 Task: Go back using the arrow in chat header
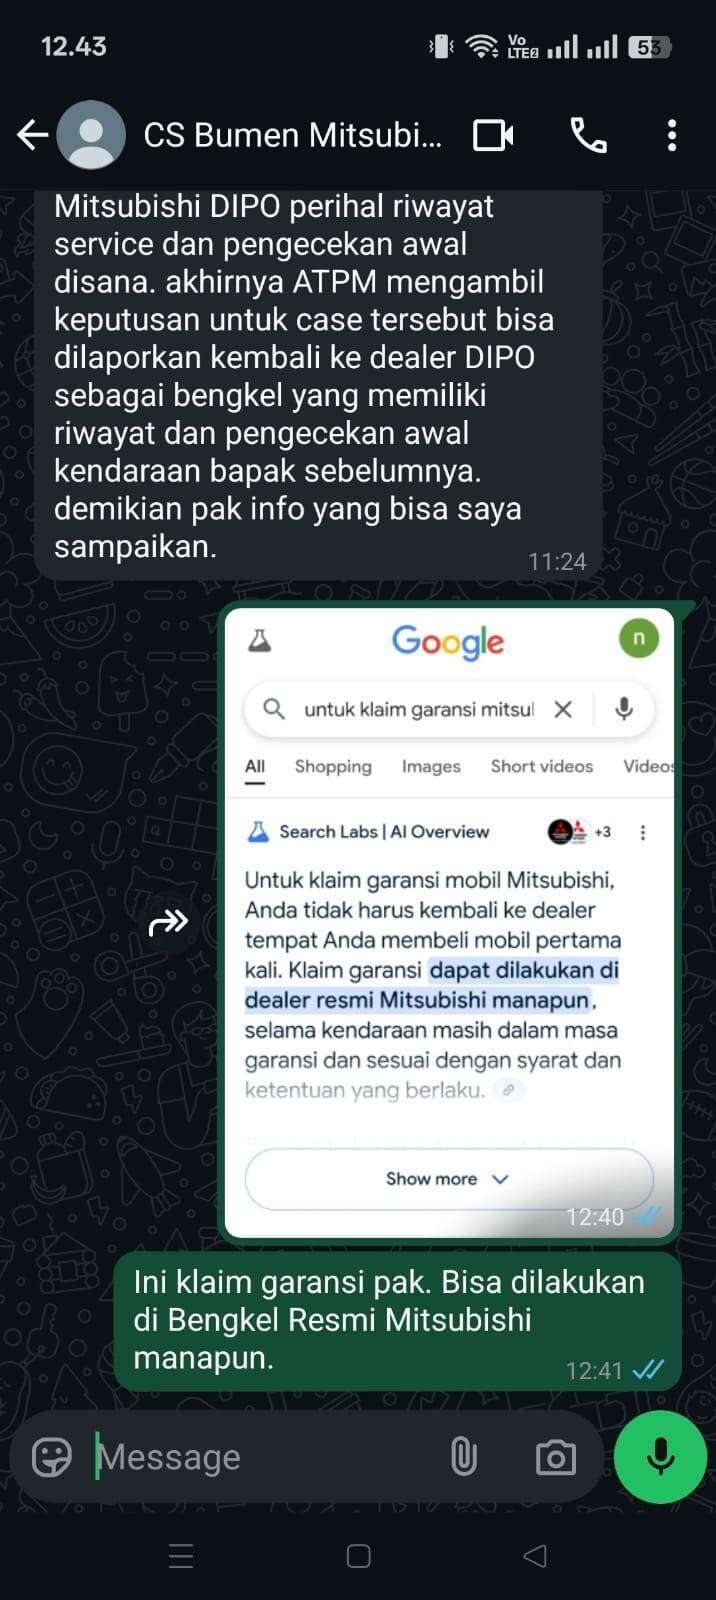pyautogui.click(x=33, y=134)
